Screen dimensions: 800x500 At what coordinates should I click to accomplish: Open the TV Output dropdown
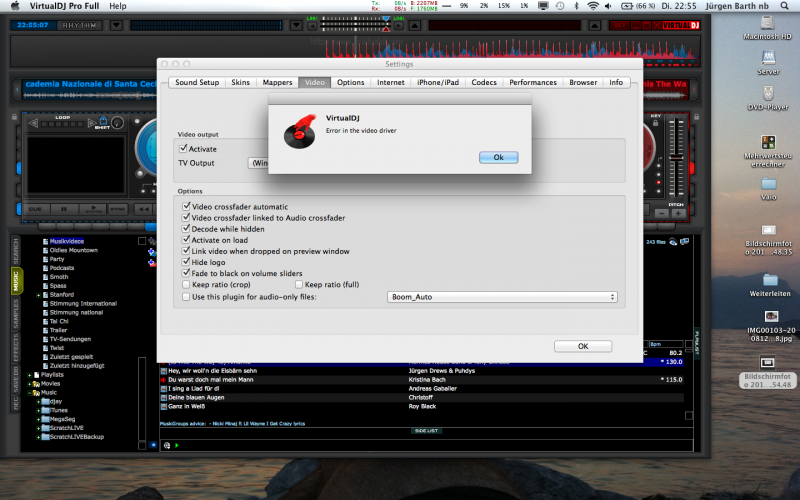(259, 163)
